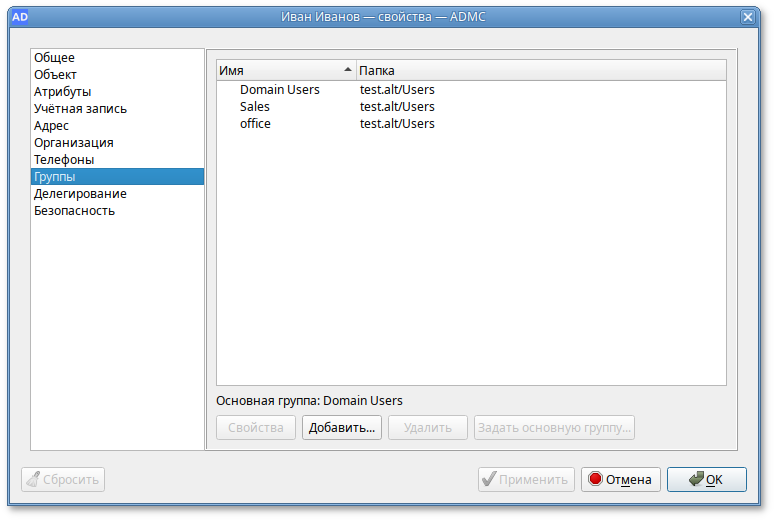Select the Группы sidebar entry

54,177
